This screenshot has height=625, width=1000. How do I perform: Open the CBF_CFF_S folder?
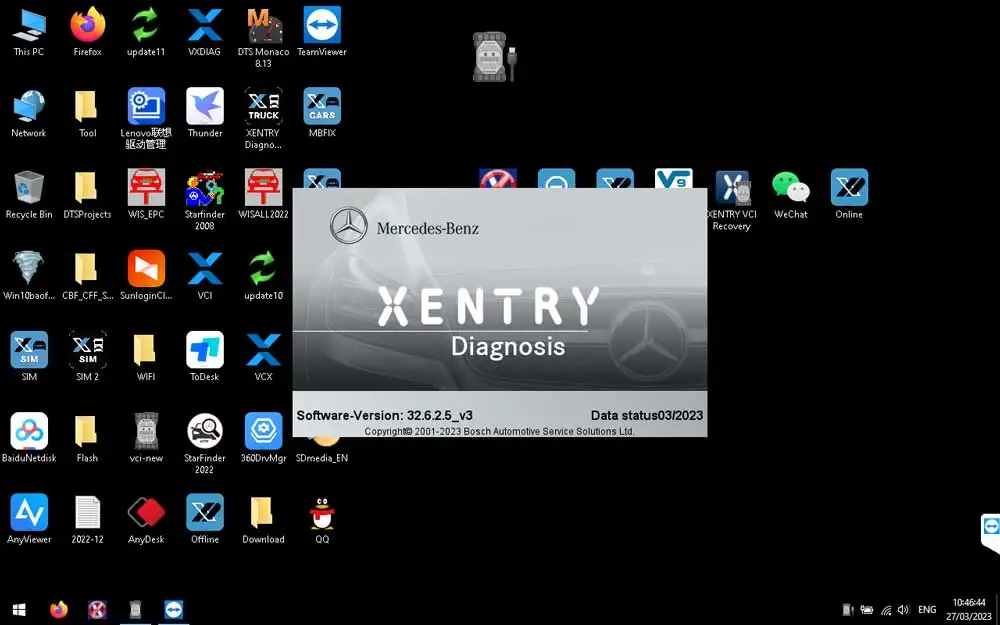pos(87,276)
